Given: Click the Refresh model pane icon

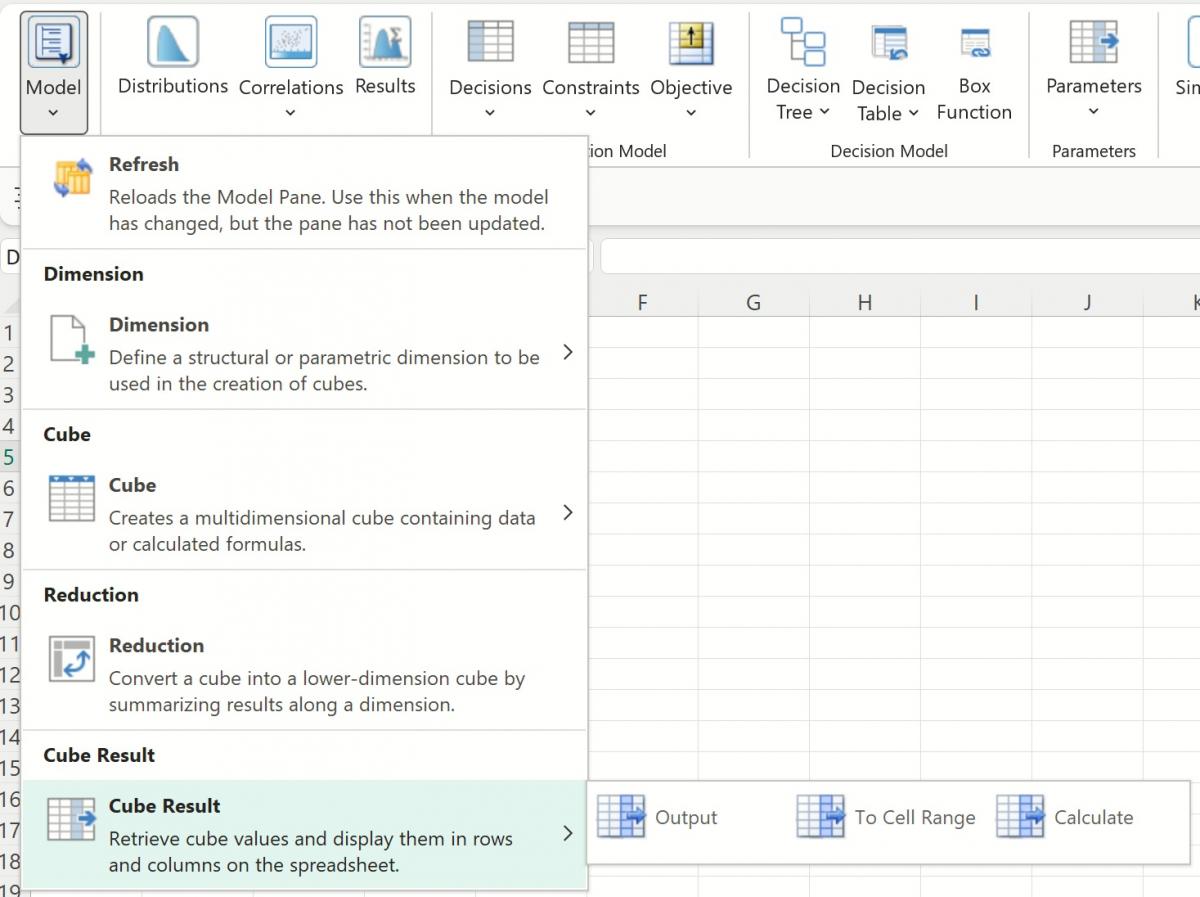Looking at the screenshot, I should pos(73,178).
